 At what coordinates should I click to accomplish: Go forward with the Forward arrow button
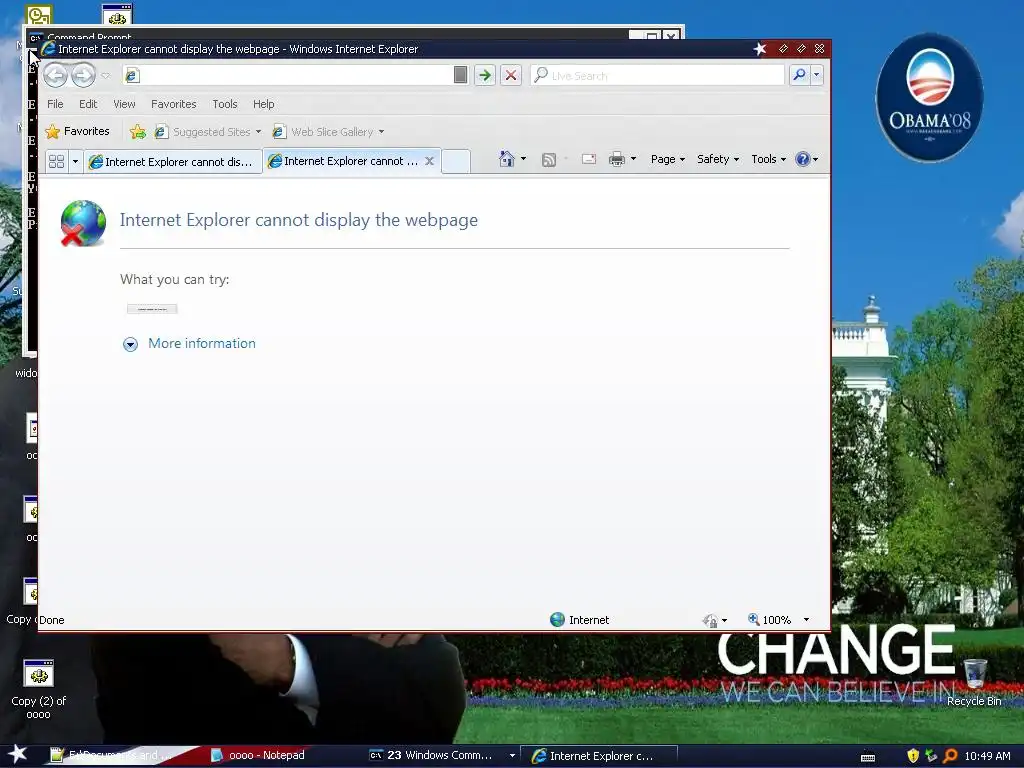[x=83, y=75]
